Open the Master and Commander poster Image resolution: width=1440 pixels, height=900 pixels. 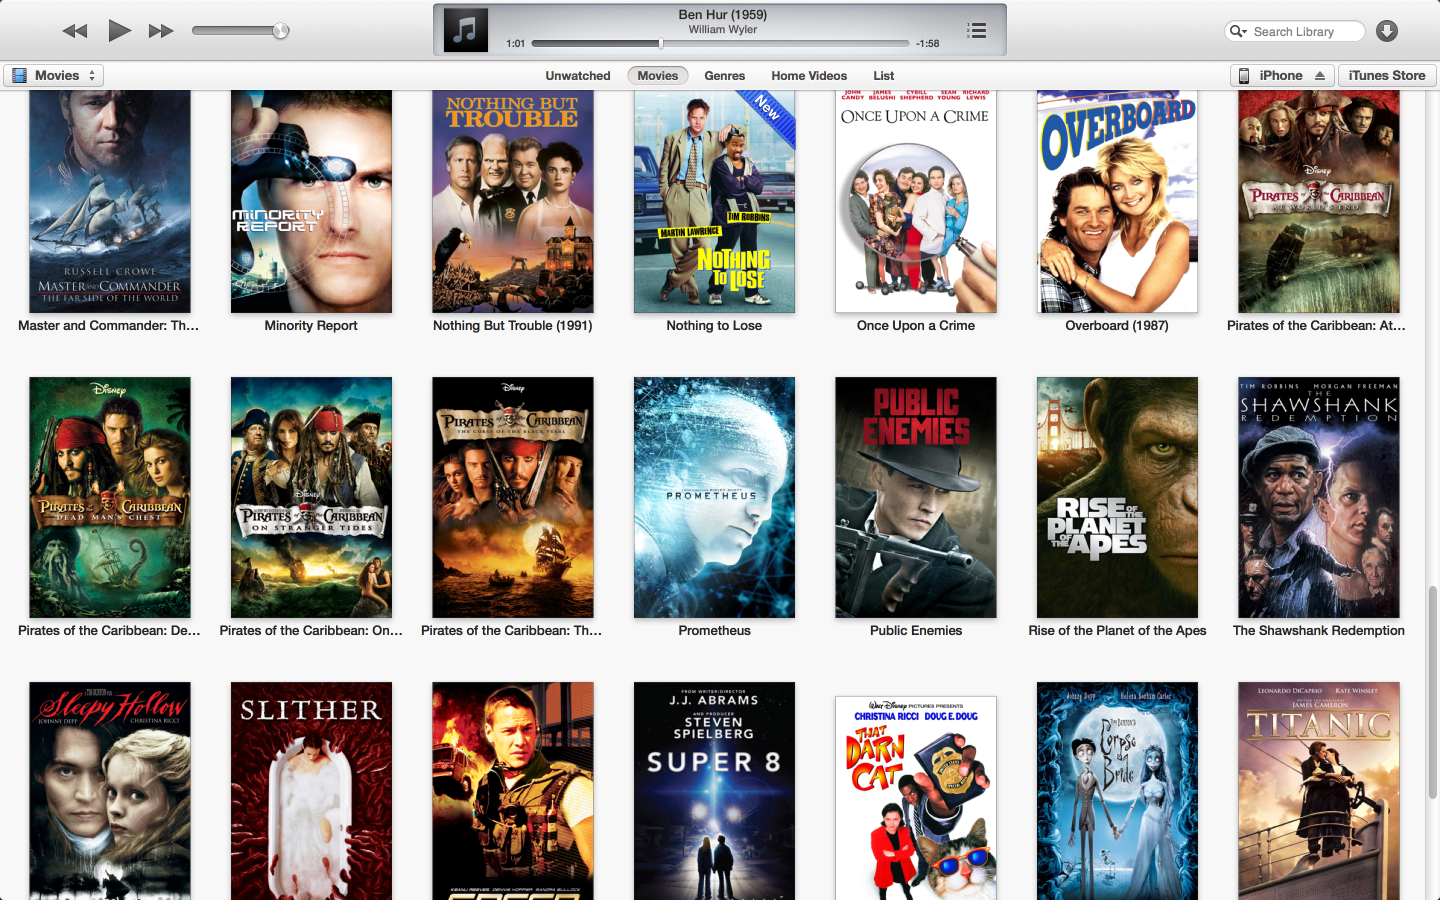110,201
